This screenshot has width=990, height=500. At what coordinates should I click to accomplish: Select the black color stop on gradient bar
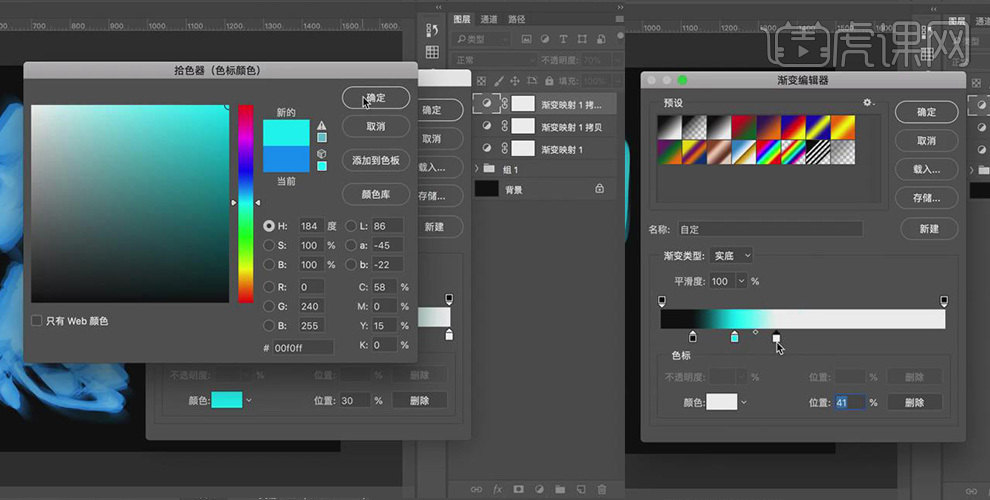pos(693,336)
